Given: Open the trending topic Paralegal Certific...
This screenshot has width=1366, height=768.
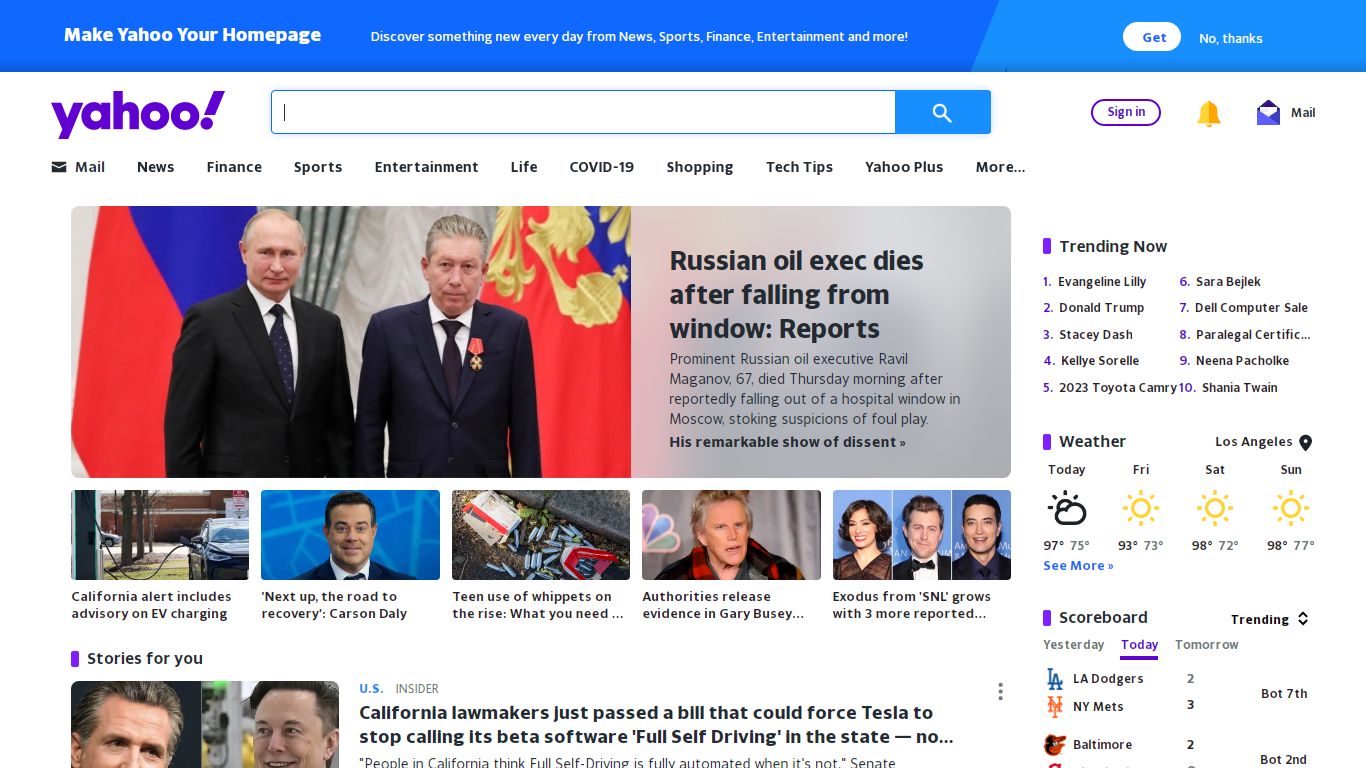Looking at the screenshot, I should (x=1253, y=335).
